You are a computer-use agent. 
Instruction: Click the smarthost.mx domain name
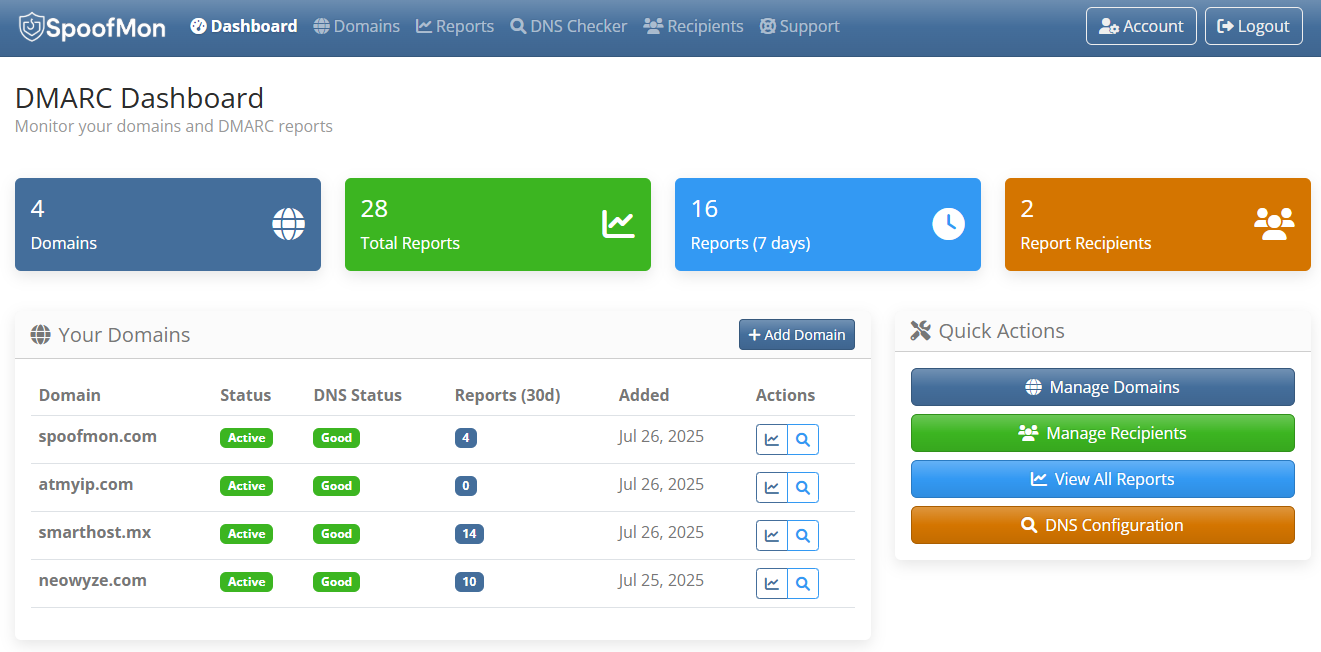[95, 532]
